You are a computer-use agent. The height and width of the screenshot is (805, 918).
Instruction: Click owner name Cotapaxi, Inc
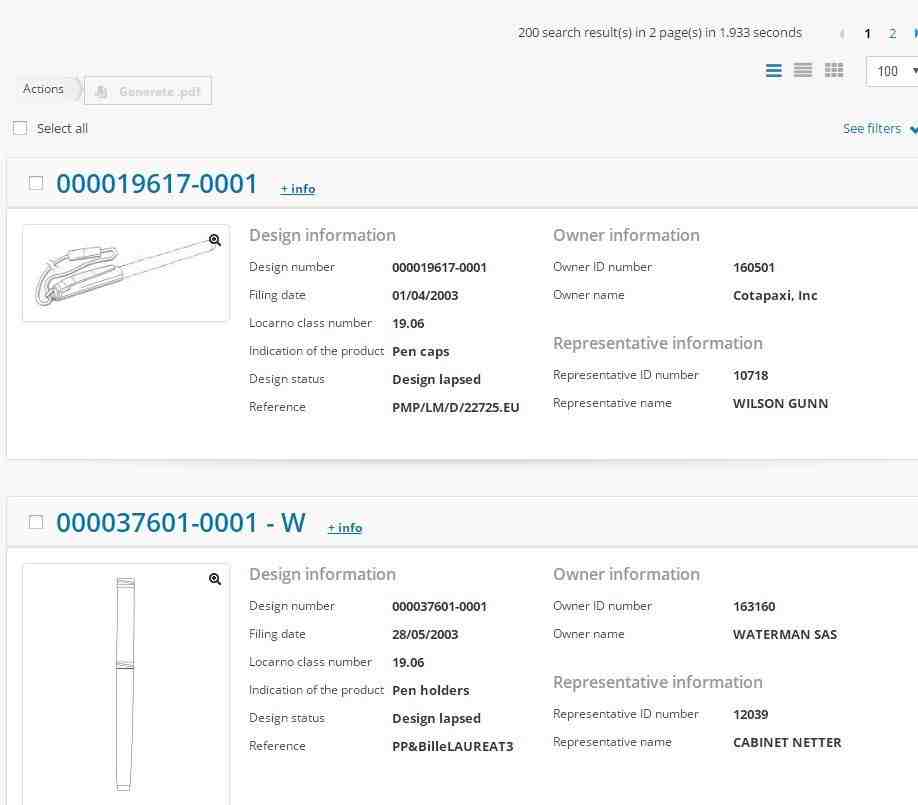pos(775,296)
